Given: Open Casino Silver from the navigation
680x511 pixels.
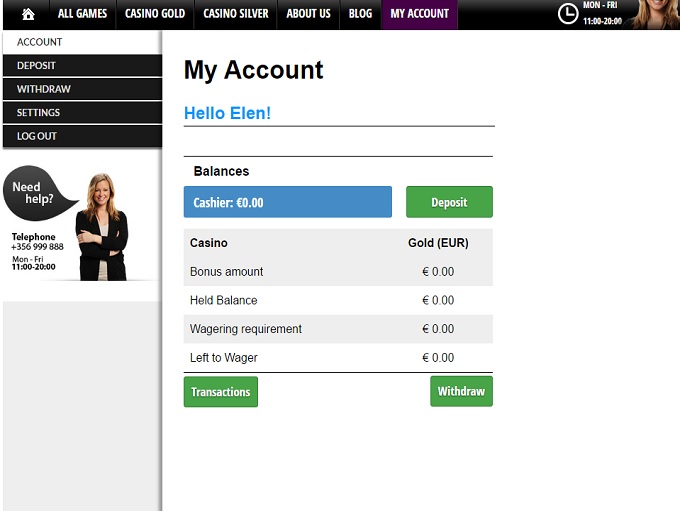Looking at the screenshot, I should (236, 14).
